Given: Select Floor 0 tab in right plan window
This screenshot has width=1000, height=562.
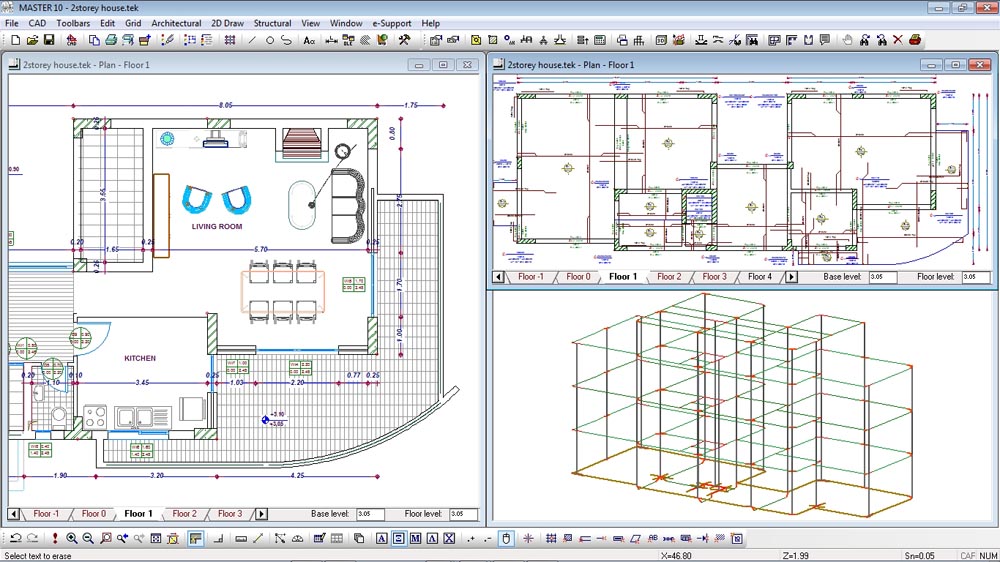Looking at the screenshot, I should (578, 277).
